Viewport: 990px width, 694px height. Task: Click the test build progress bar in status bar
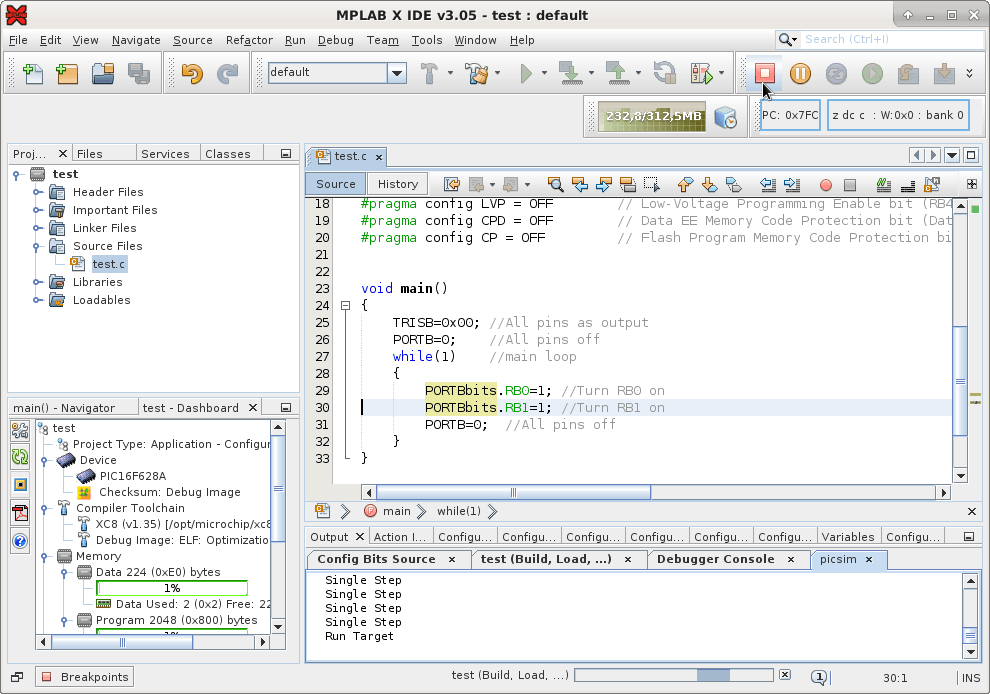click(x=674, y=675)
